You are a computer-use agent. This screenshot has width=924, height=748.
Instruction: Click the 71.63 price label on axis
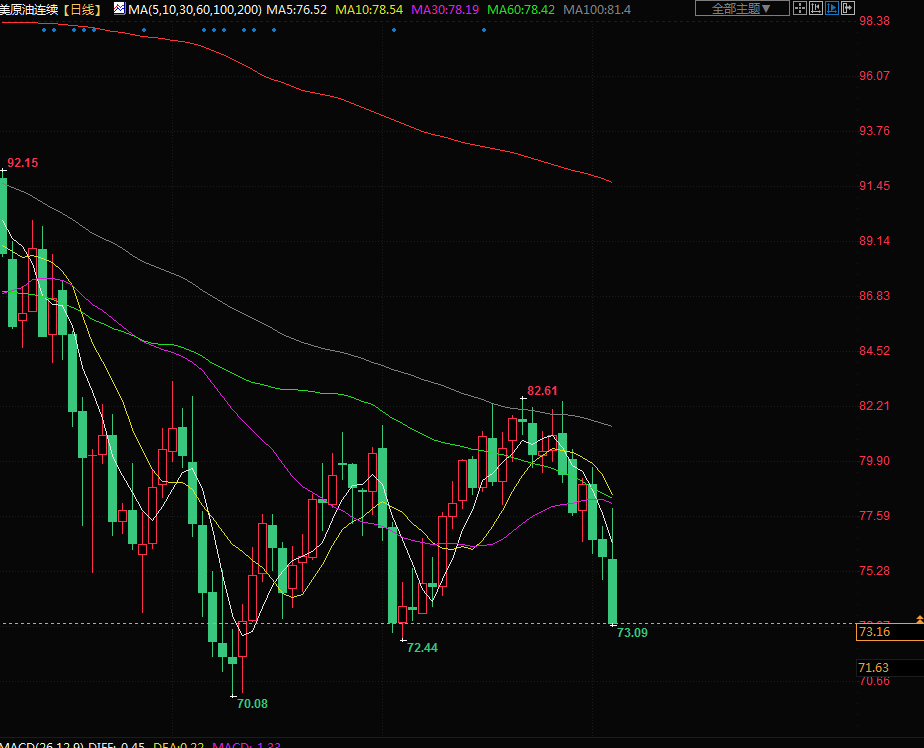(874, 667)
